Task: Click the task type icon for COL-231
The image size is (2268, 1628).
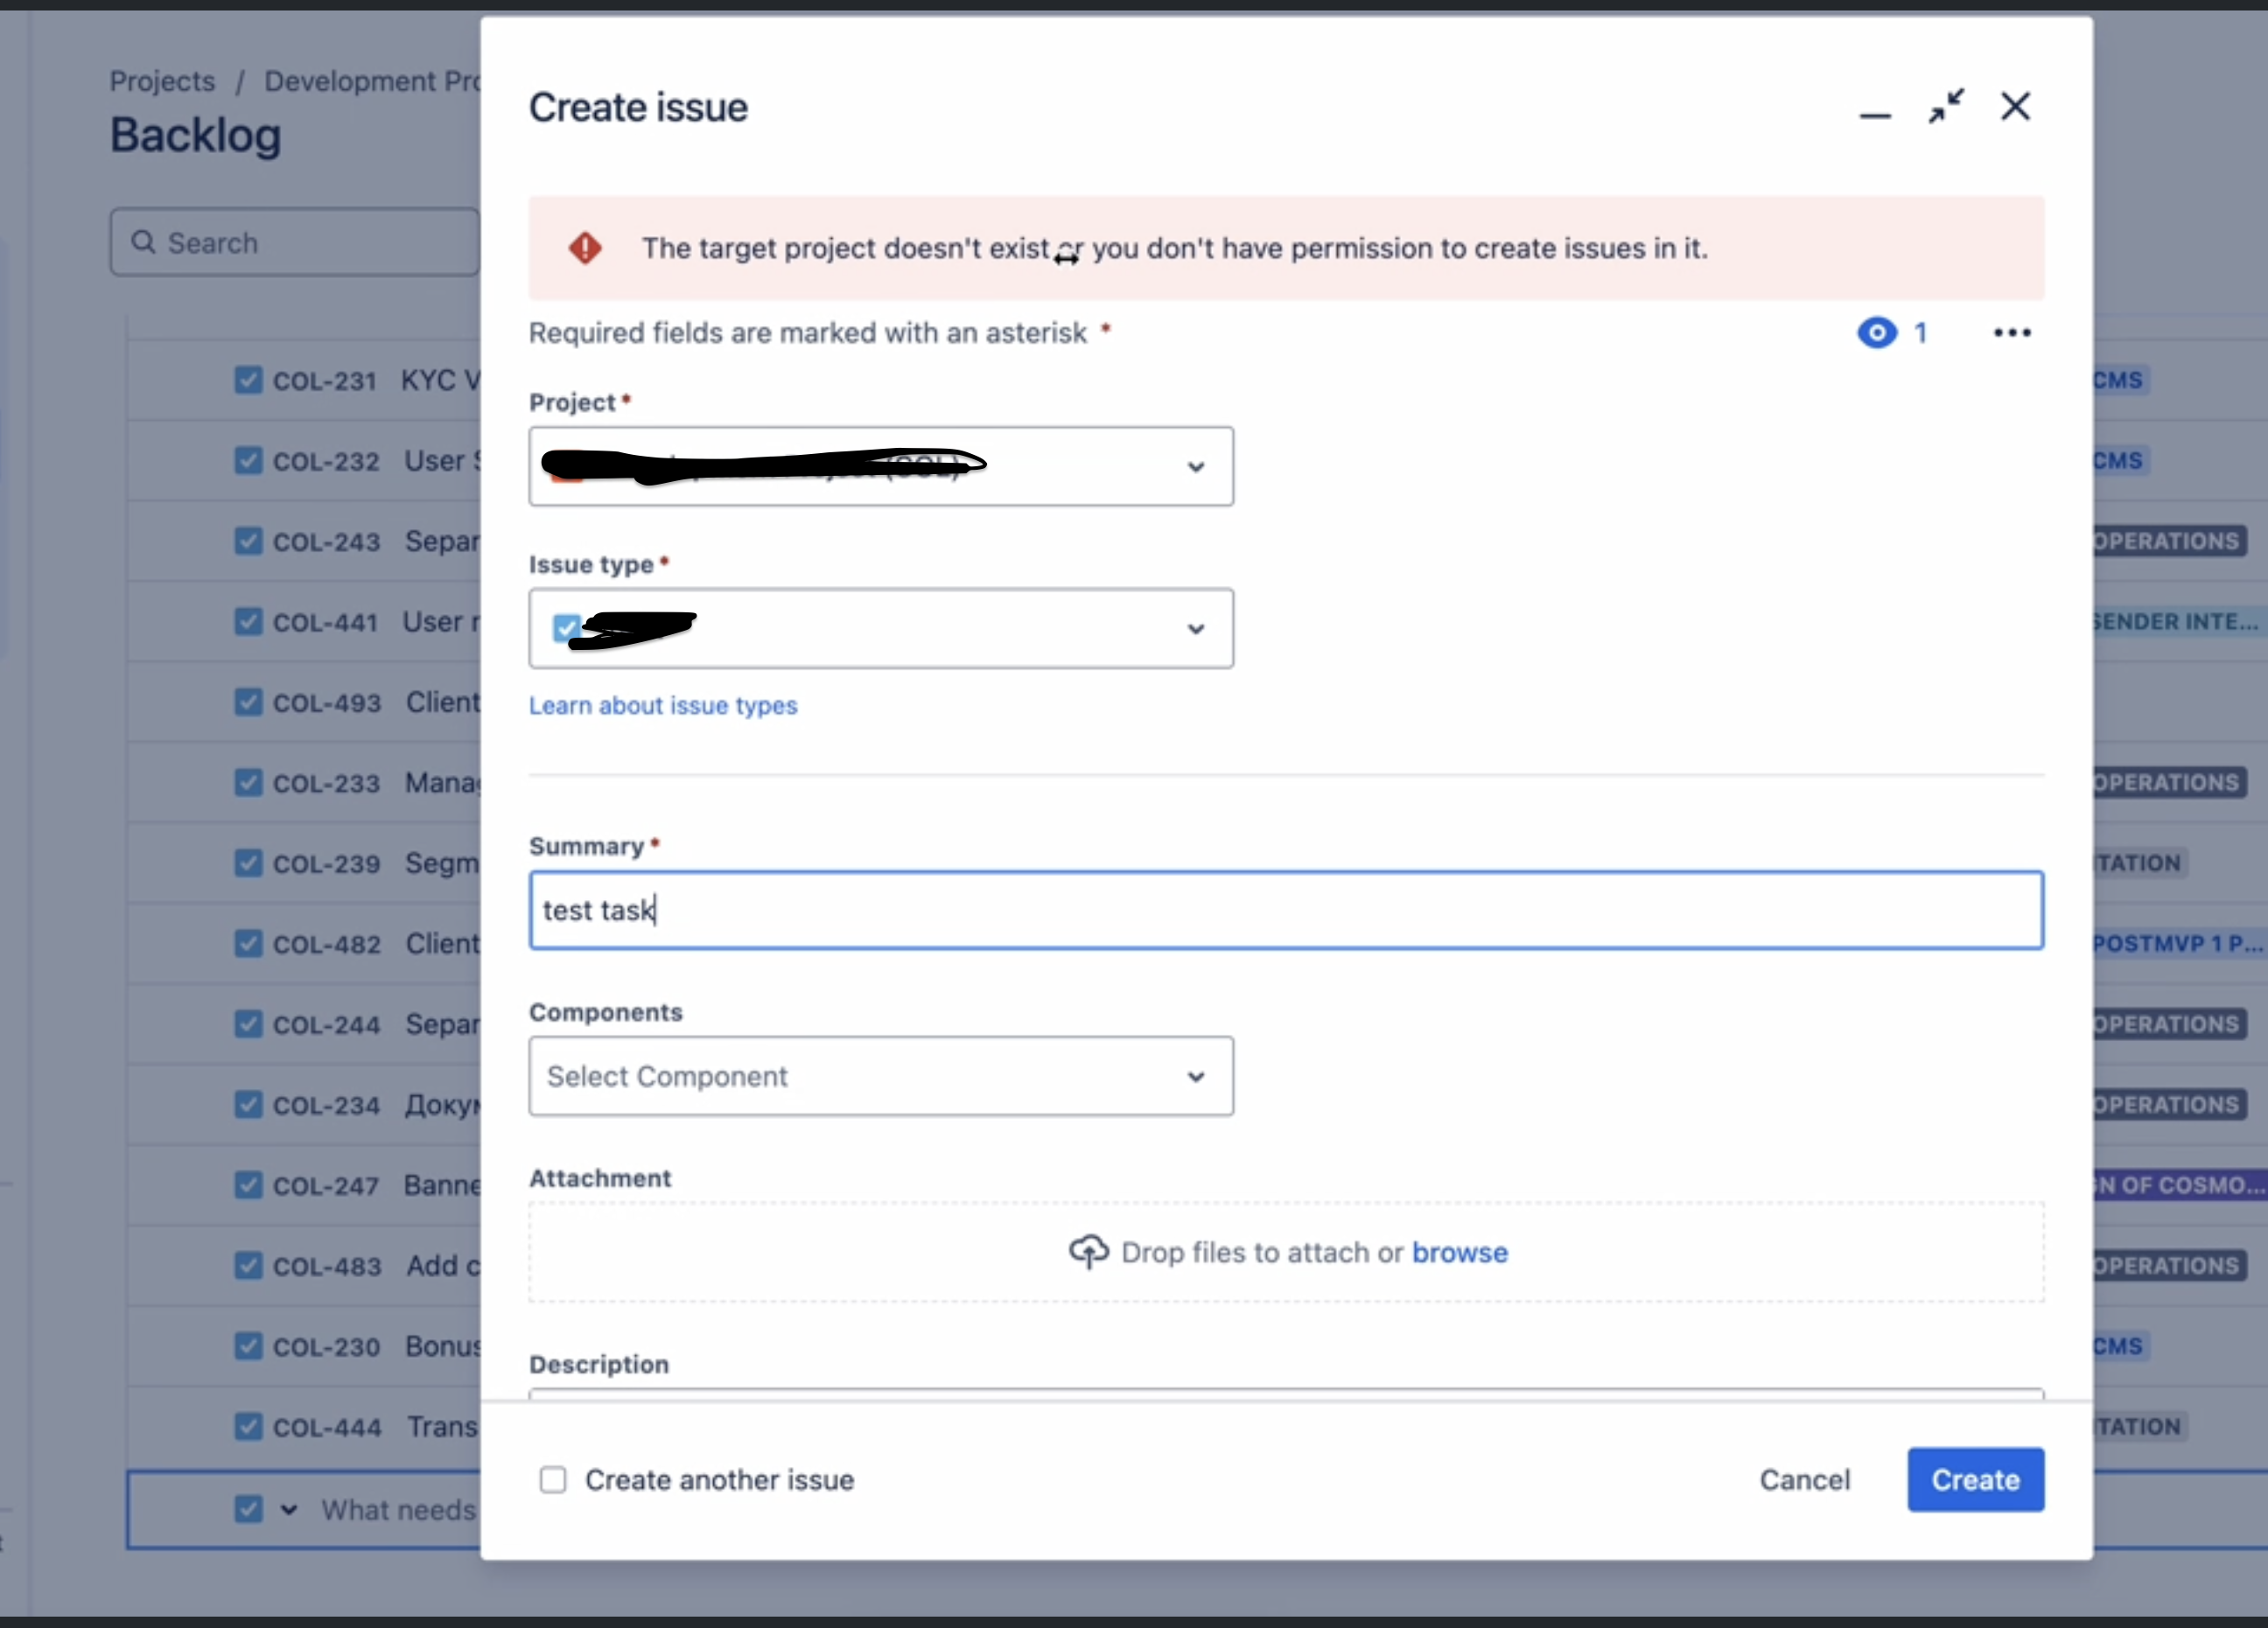Action: pos(248,380)
